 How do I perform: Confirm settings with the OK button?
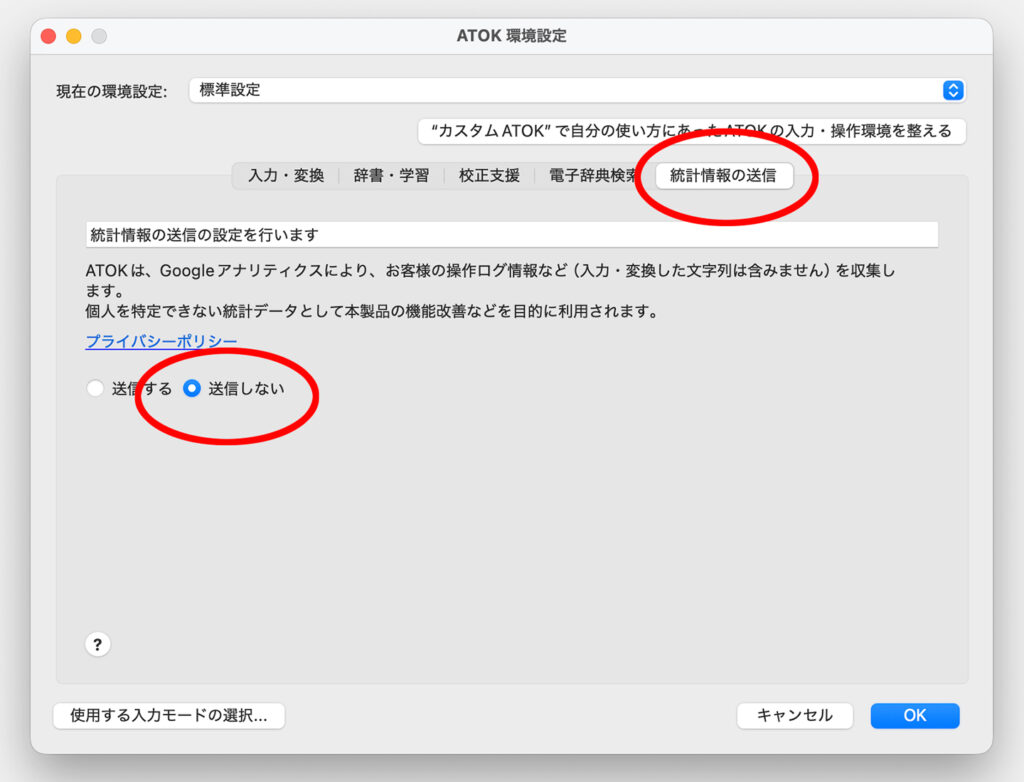tap(915, 715)
